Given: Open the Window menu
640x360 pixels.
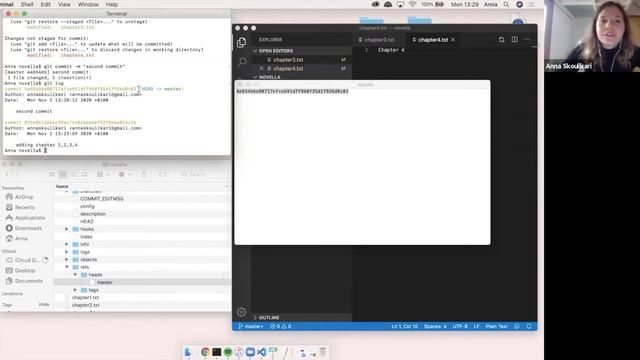Looking at the screenshot, I should [88, 4].
